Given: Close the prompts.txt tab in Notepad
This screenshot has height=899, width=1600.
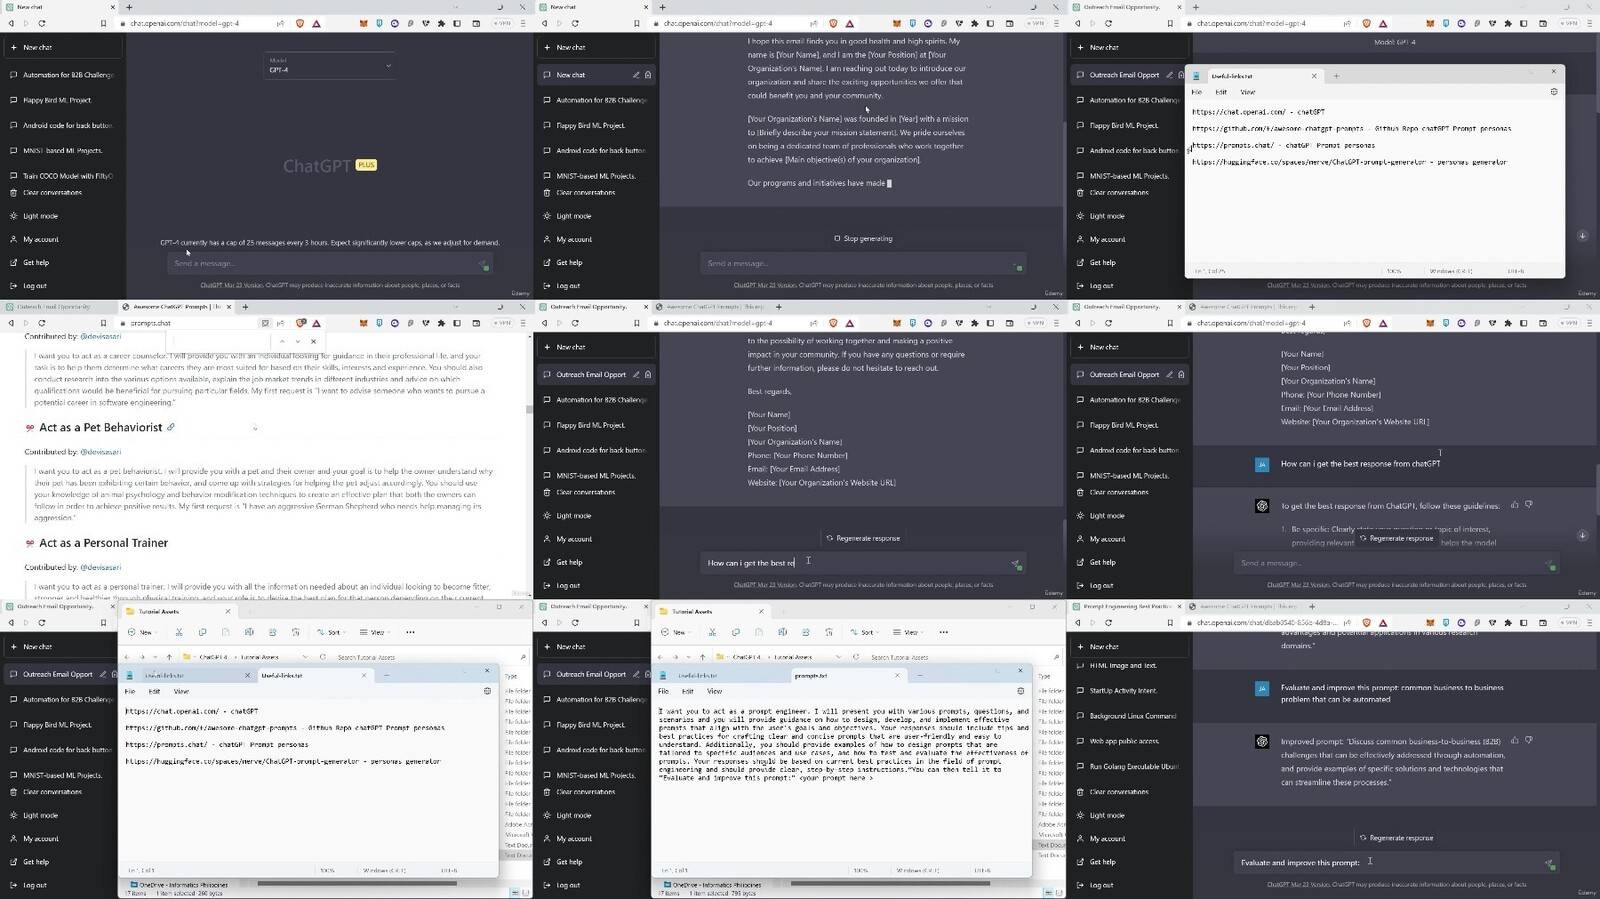Looking at the screenshot, I should pos(897,675).
